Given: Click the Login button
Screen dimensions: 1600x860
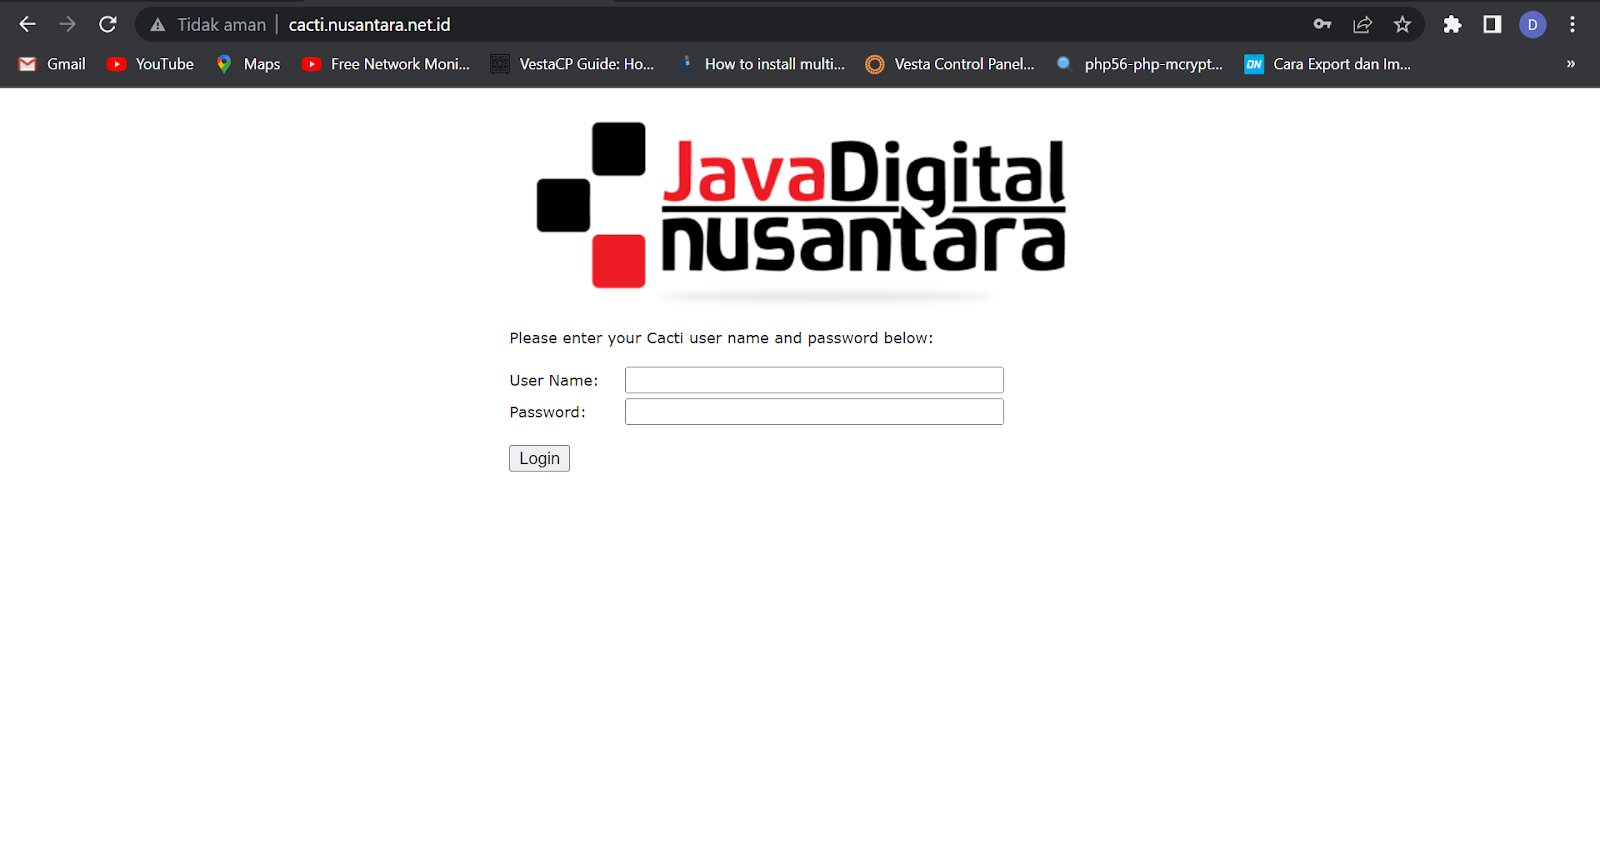Looking at the screenshot, I should pos(539,458).
